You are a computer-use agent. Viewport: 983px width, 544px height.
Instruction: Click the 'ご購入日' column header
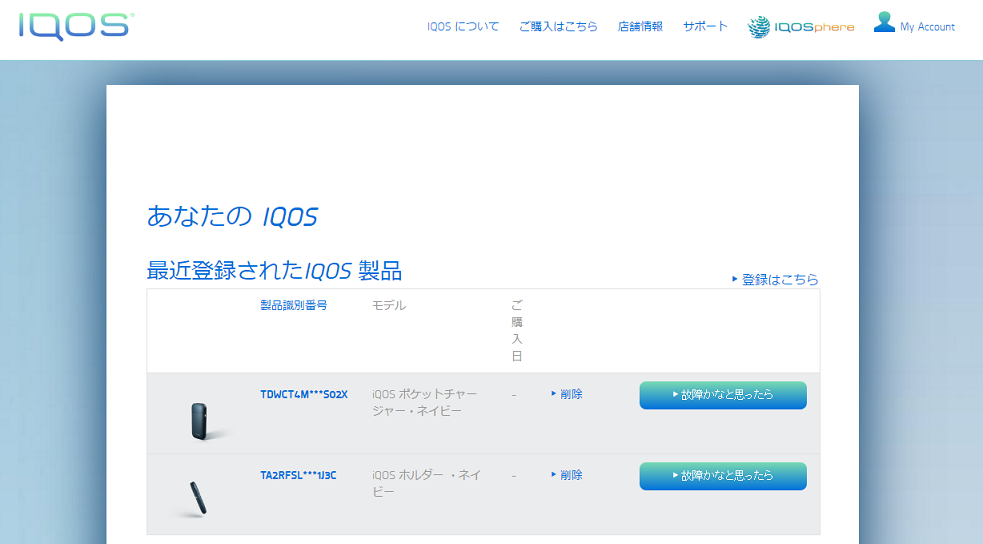pyautogui.click(x=517, y=330)
